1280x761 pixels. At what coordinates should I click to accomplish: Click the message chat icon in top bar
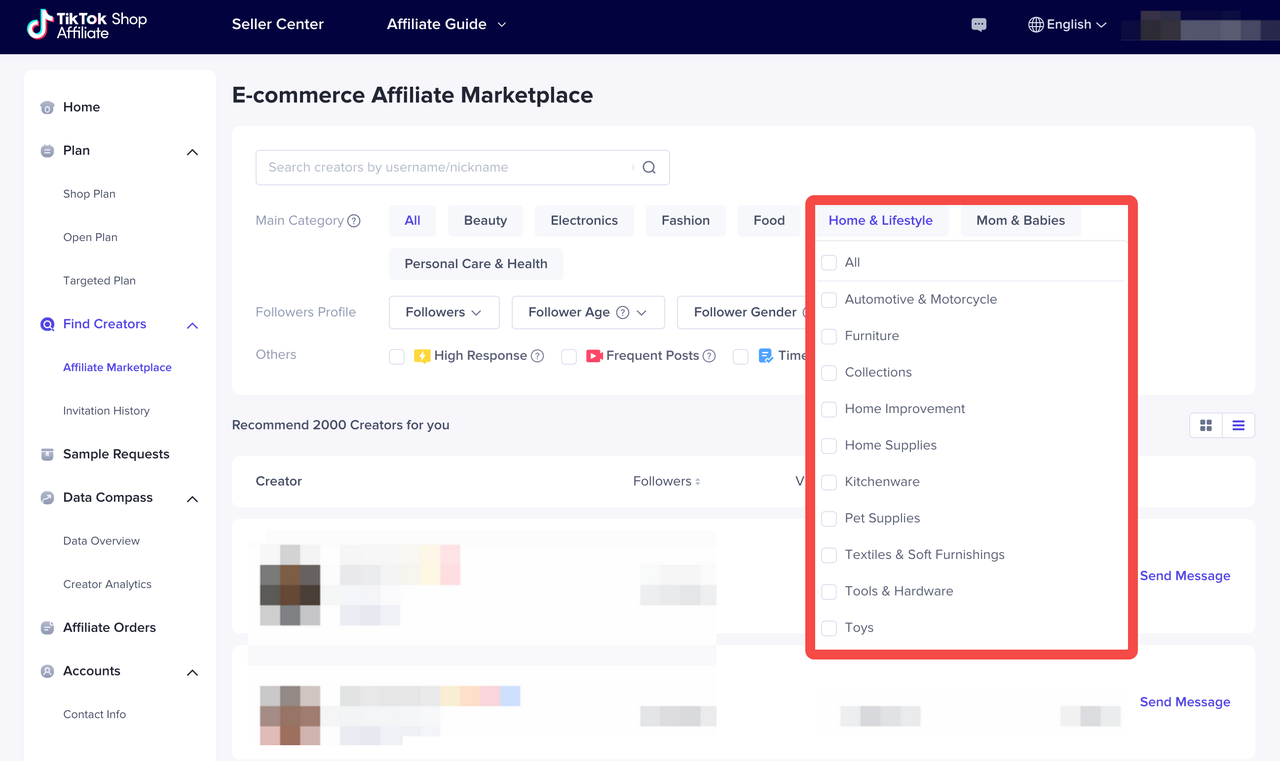tap(978, 24)
